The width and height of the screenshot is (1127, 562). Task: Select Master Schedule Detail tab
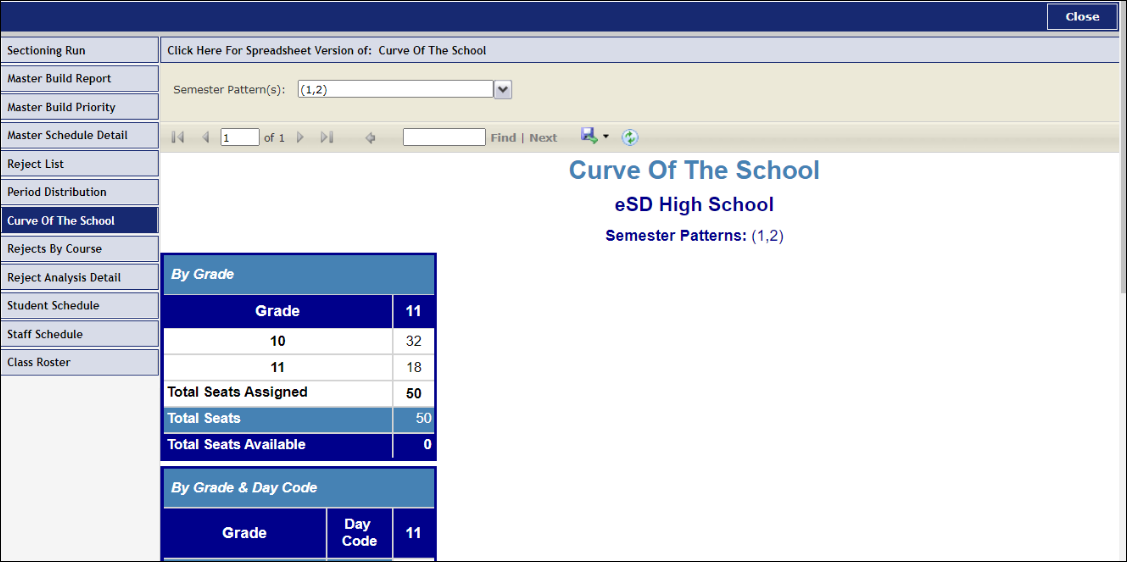click(x=80, y=135)
